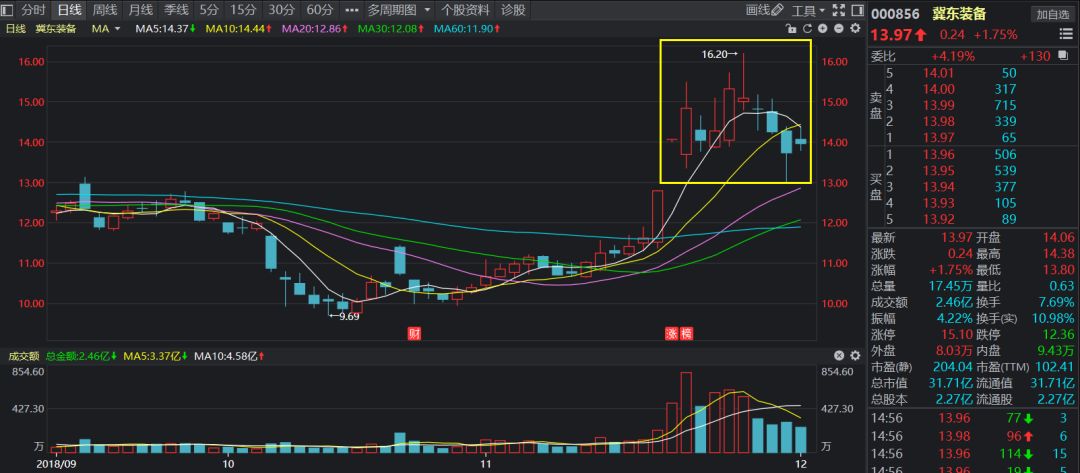Select the 30分 period tab

[x=281, y=10]
